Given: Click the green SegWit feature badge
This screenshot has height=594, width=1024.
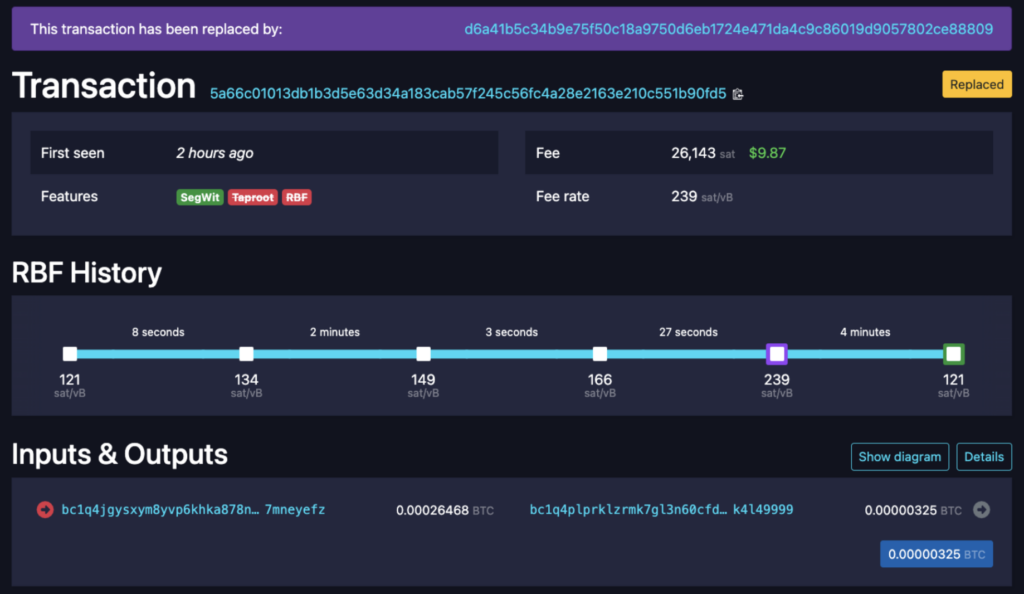Looking at the screenshot, I should [200, 197].
